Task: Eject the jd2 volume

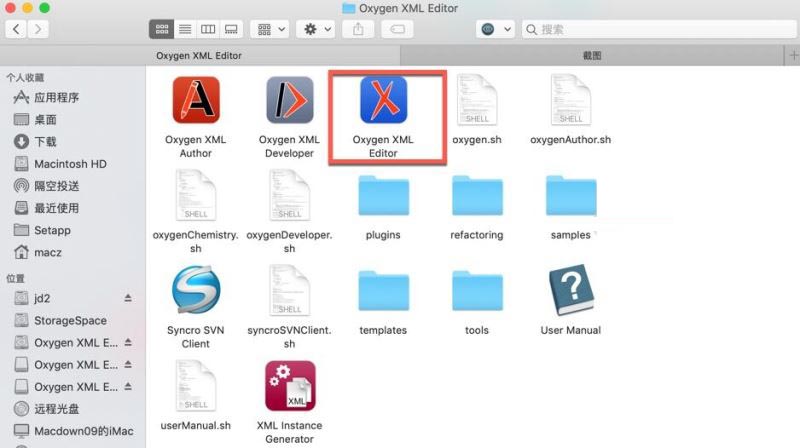Action: tap(128, 298)
